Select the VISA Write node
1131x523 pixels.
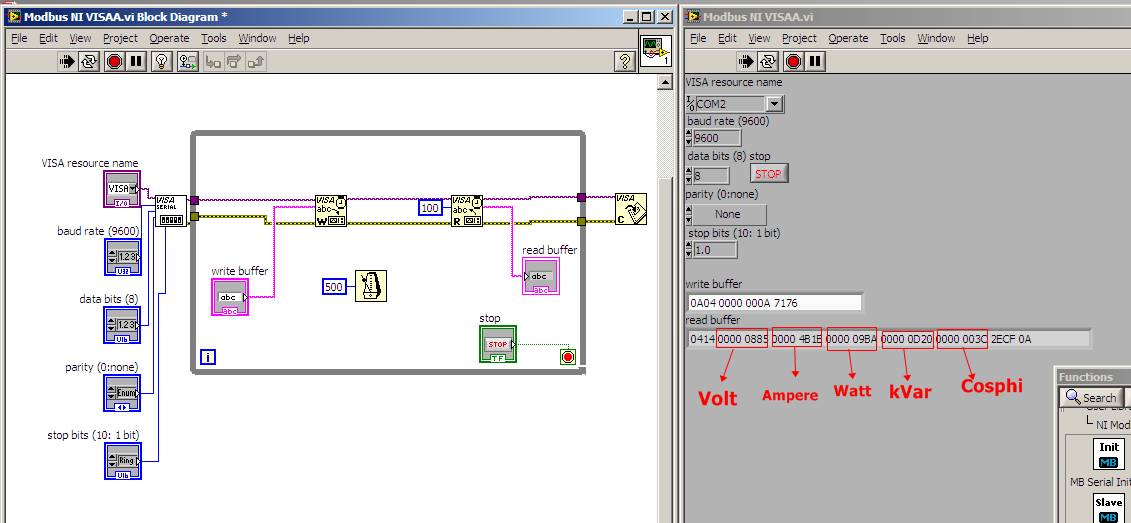pyautogui.click(x=330, y=211)
